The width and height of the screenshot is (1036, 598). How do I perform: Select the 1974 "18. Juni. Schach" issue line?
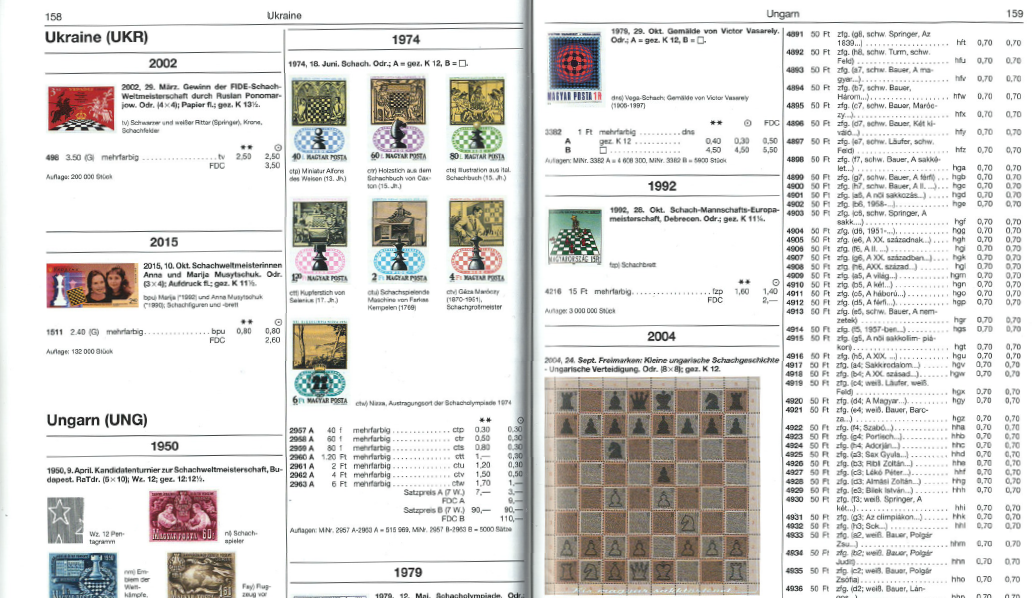pos(378,64)
